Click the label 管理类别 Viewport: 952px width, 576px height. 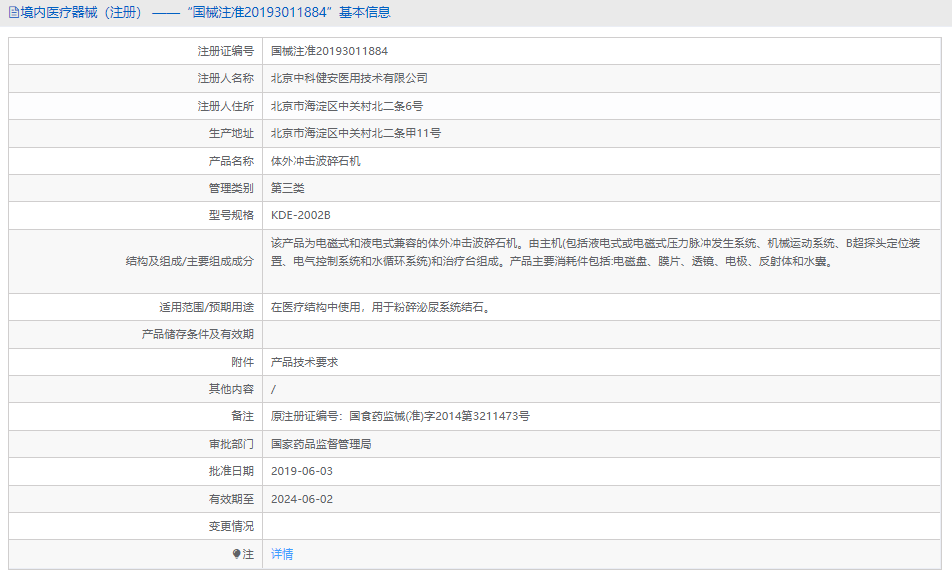pos(231,189)
